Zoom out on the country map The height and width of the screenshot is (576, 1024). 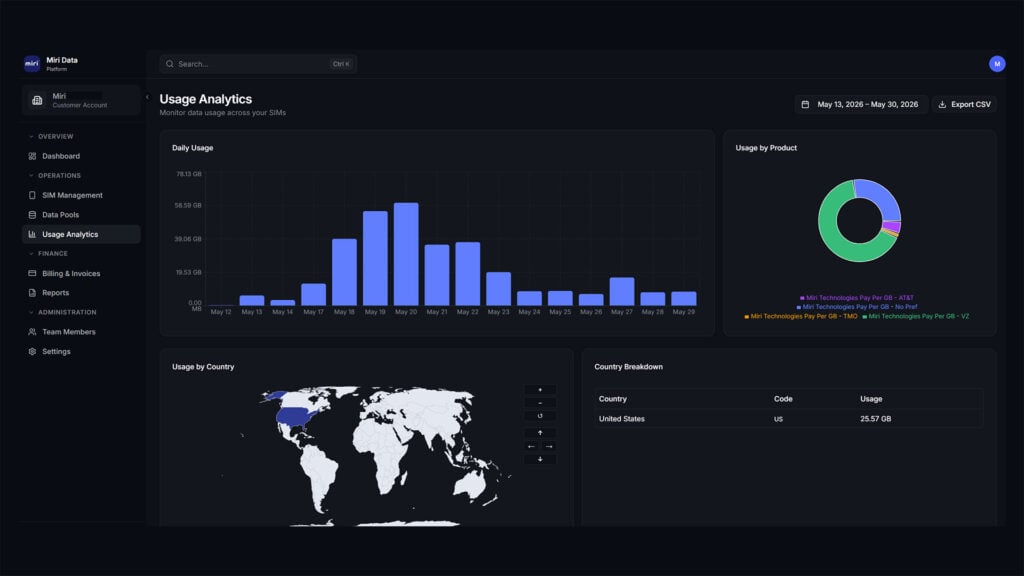coord(540,403)
